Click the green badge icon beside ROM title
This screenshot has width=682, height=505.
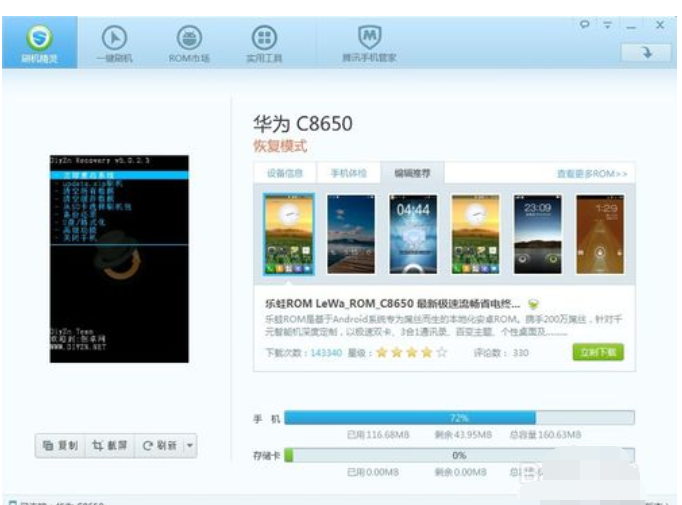click(534, 304)
